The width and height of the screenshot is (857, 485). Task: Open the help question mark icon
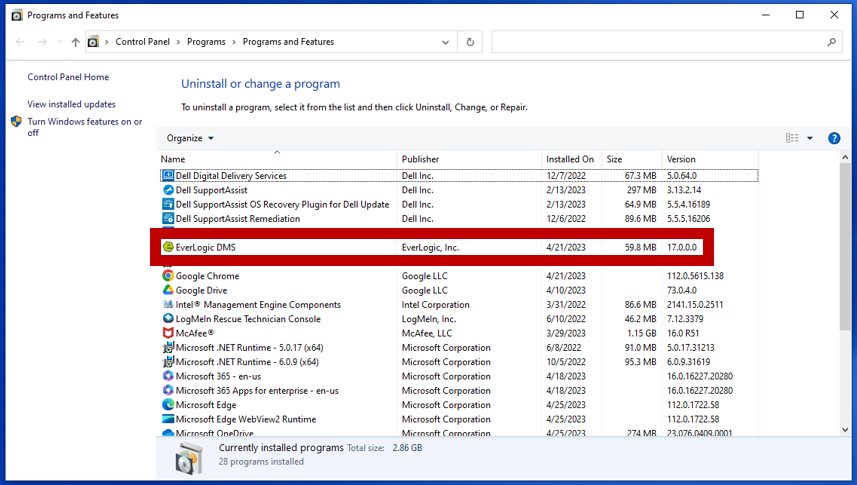click(x=834, y=138)
